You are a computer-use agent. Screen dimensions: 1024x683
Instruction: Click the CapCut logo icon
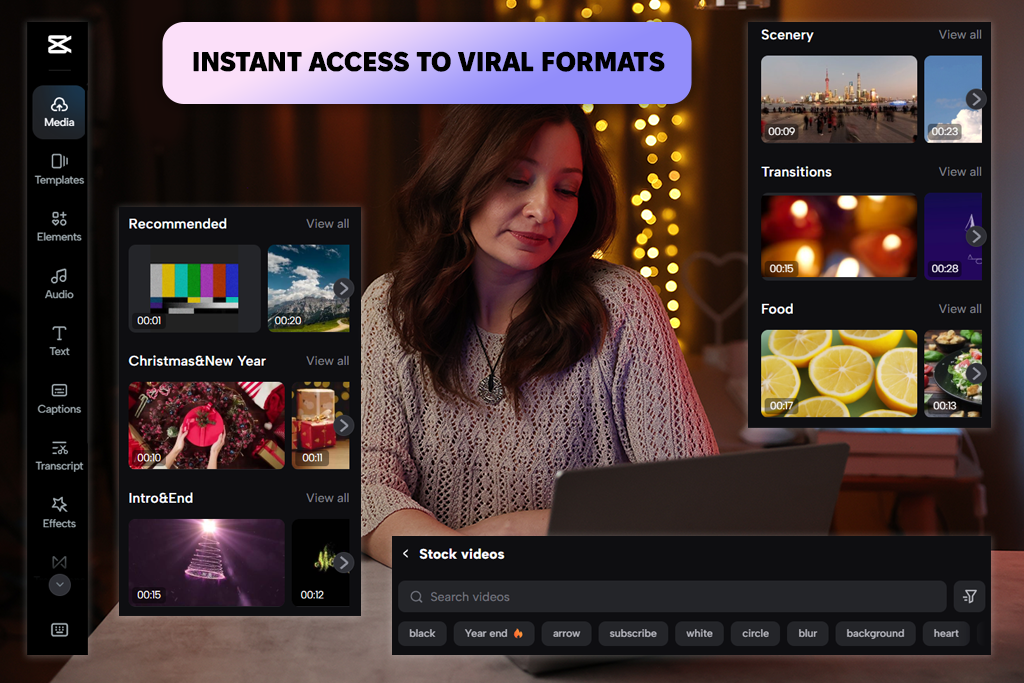(x=59, y=44)
